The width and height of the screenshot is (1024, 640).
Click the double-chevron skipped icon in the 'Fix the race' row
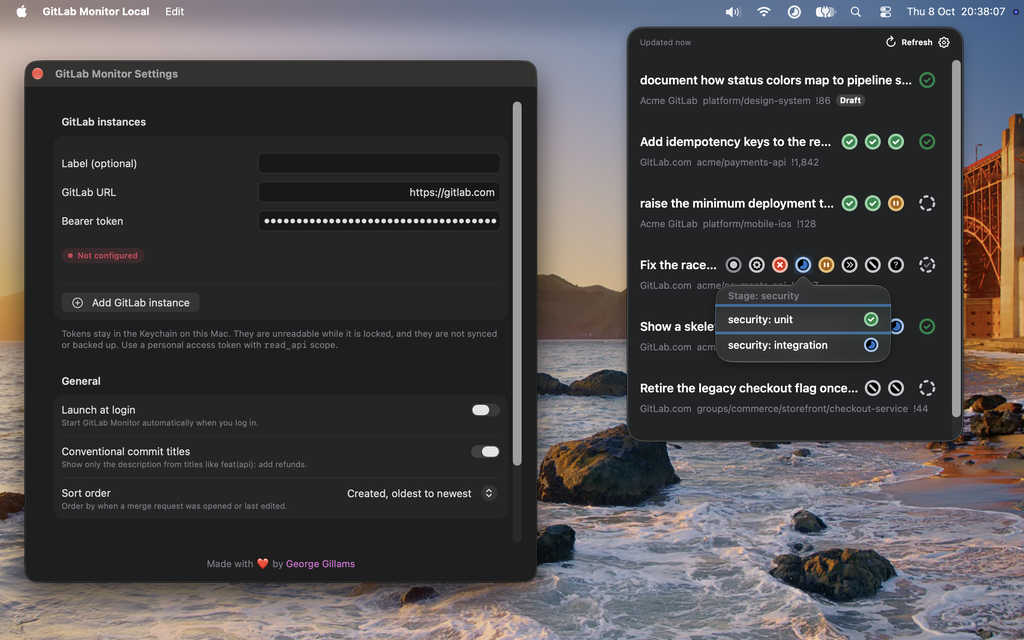(x=849, y=264)
